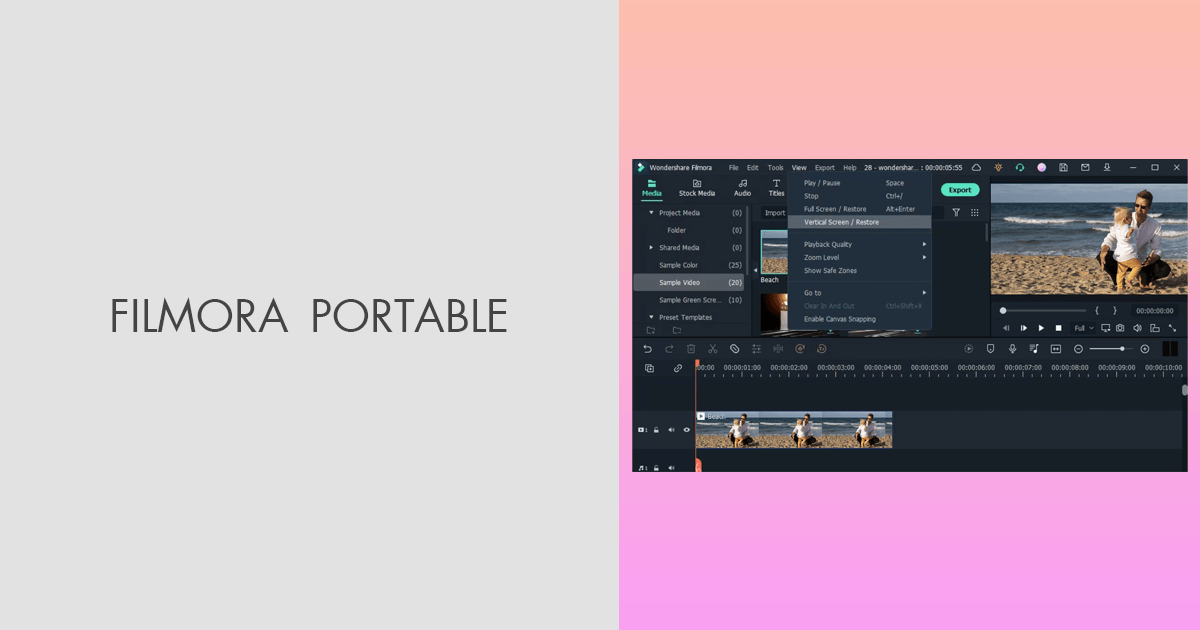Click the scissors split tool in the toolbar
Viewport: 1200px width, 630px height.
pos(712,349)
